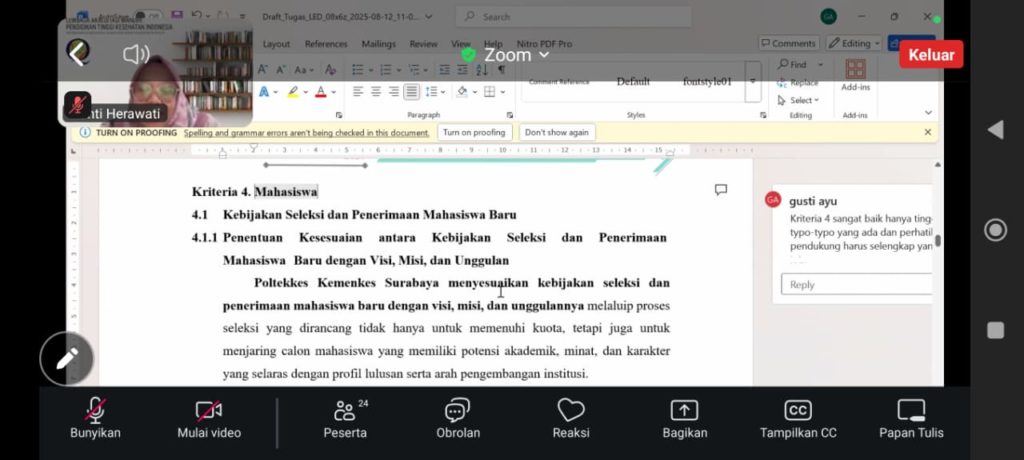Image resolution: width=1024 pixels, height=460 pixels.
Task: Click the Comments button
Action: (788, 44)
